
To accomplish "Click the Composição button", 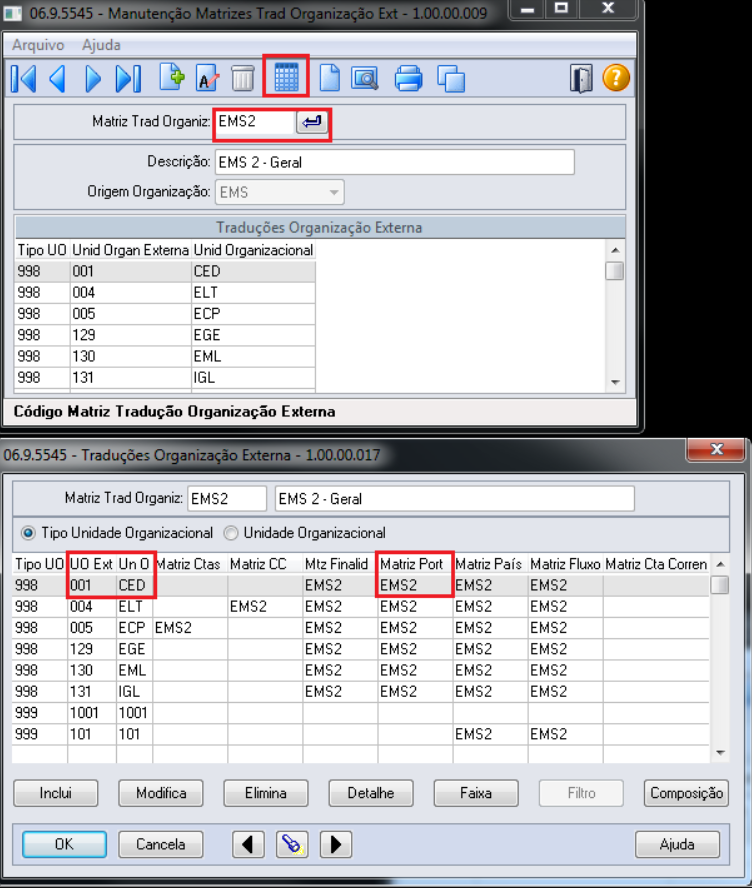I will 686,793.
